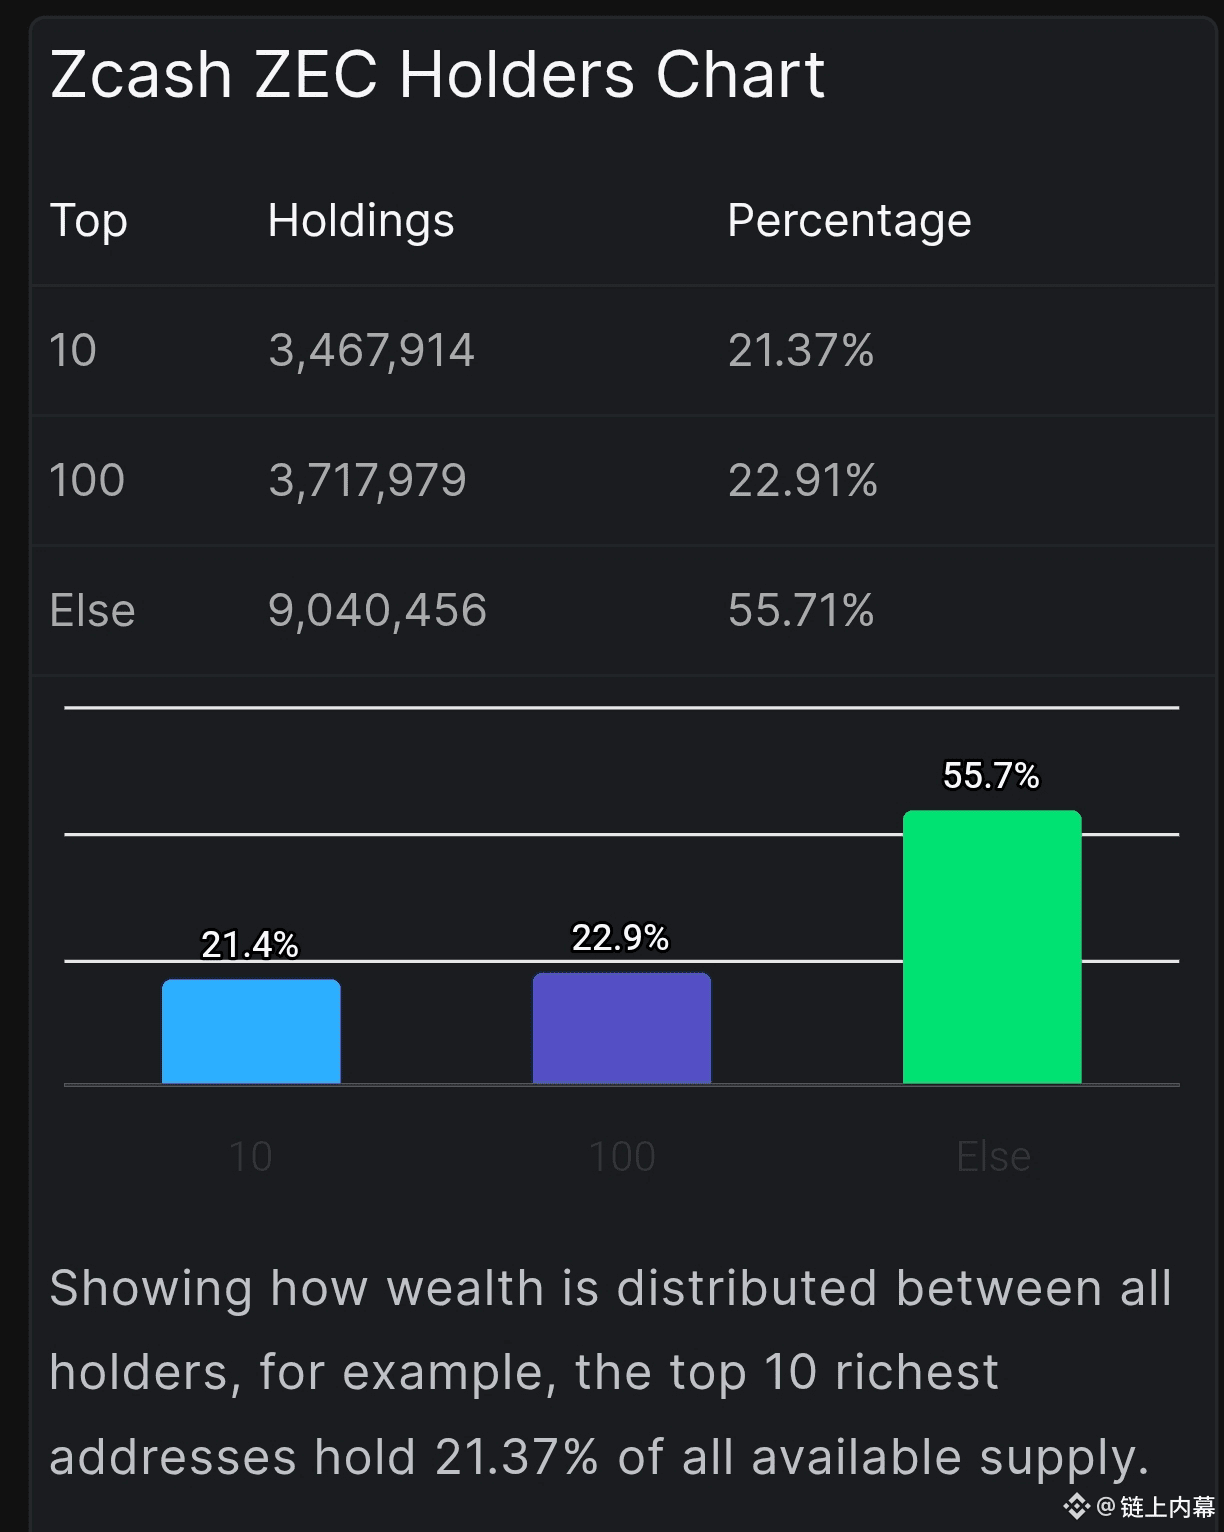Click the "Top" column header
Screen dimensions: 1224x1532
pos(89,220)
